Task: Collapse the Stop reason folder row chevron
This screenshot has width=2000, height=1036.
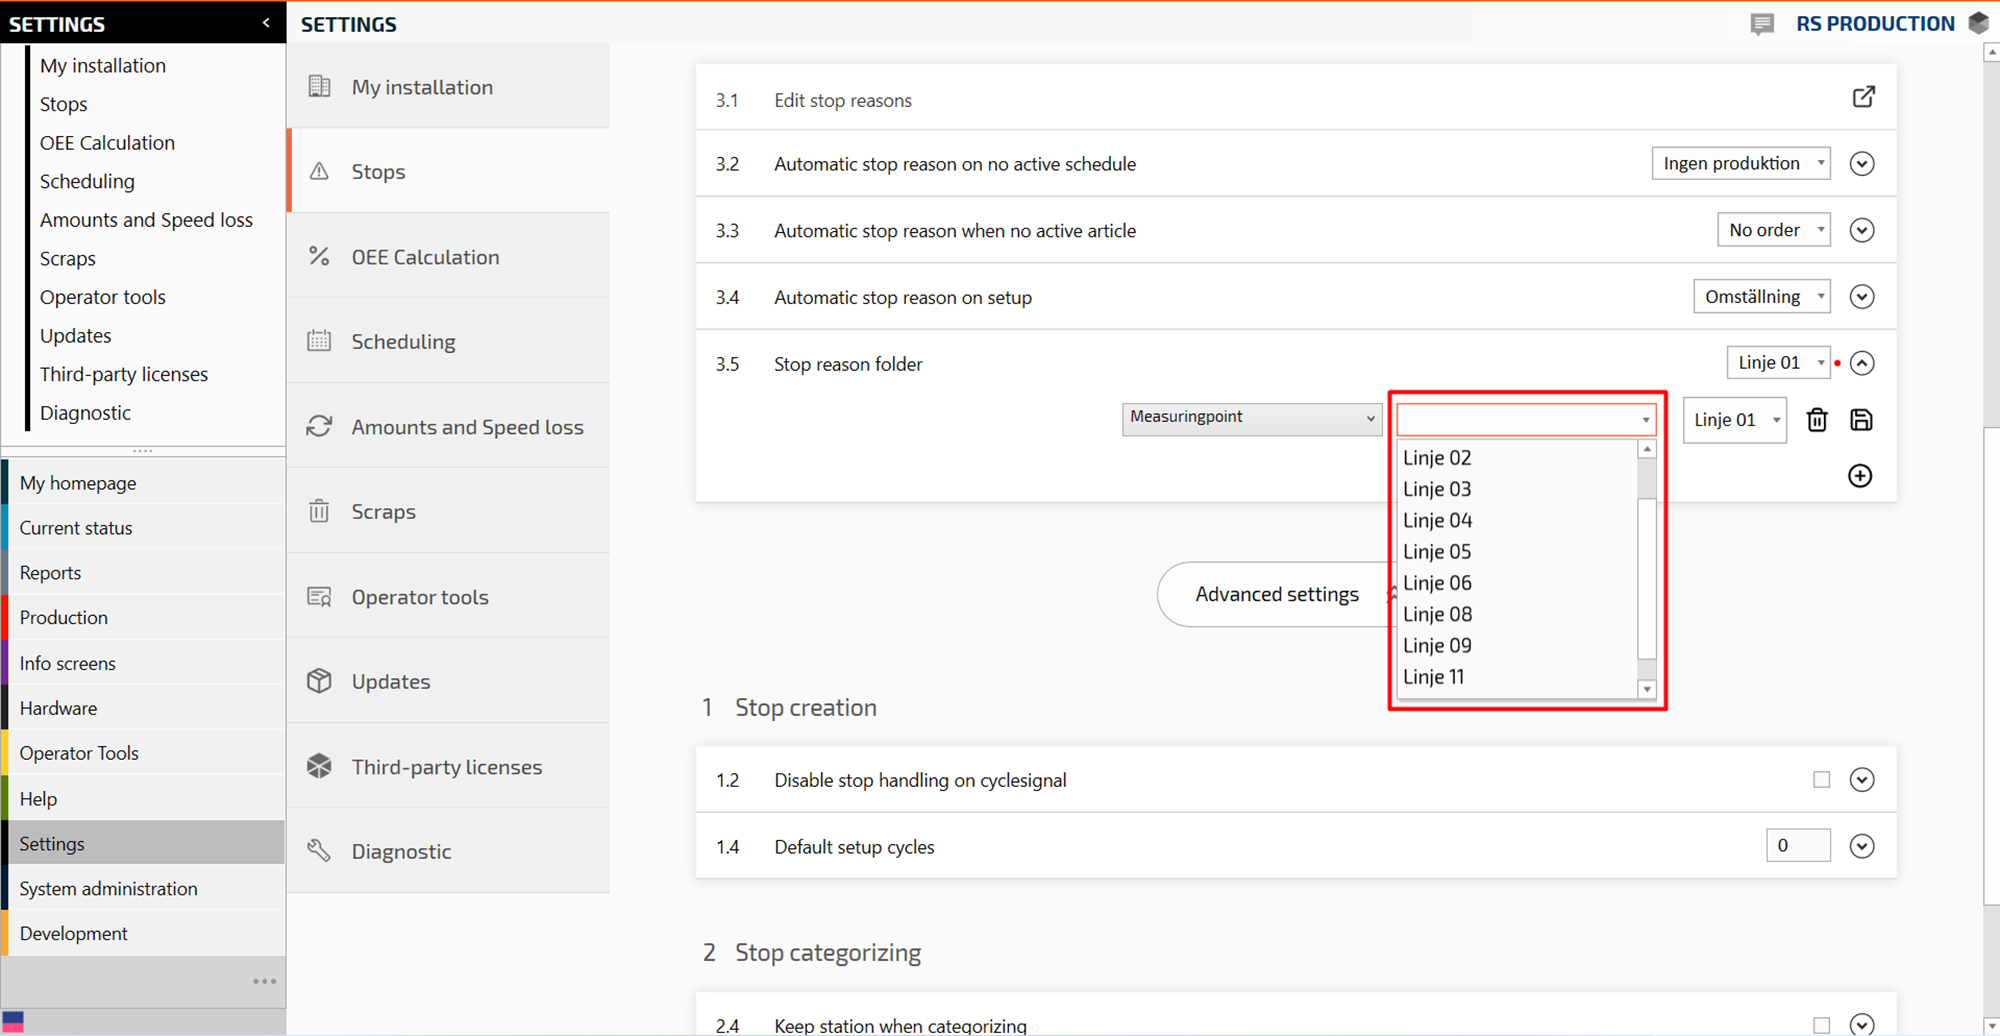Action: pyautogui.click(x=1861, y=363)
